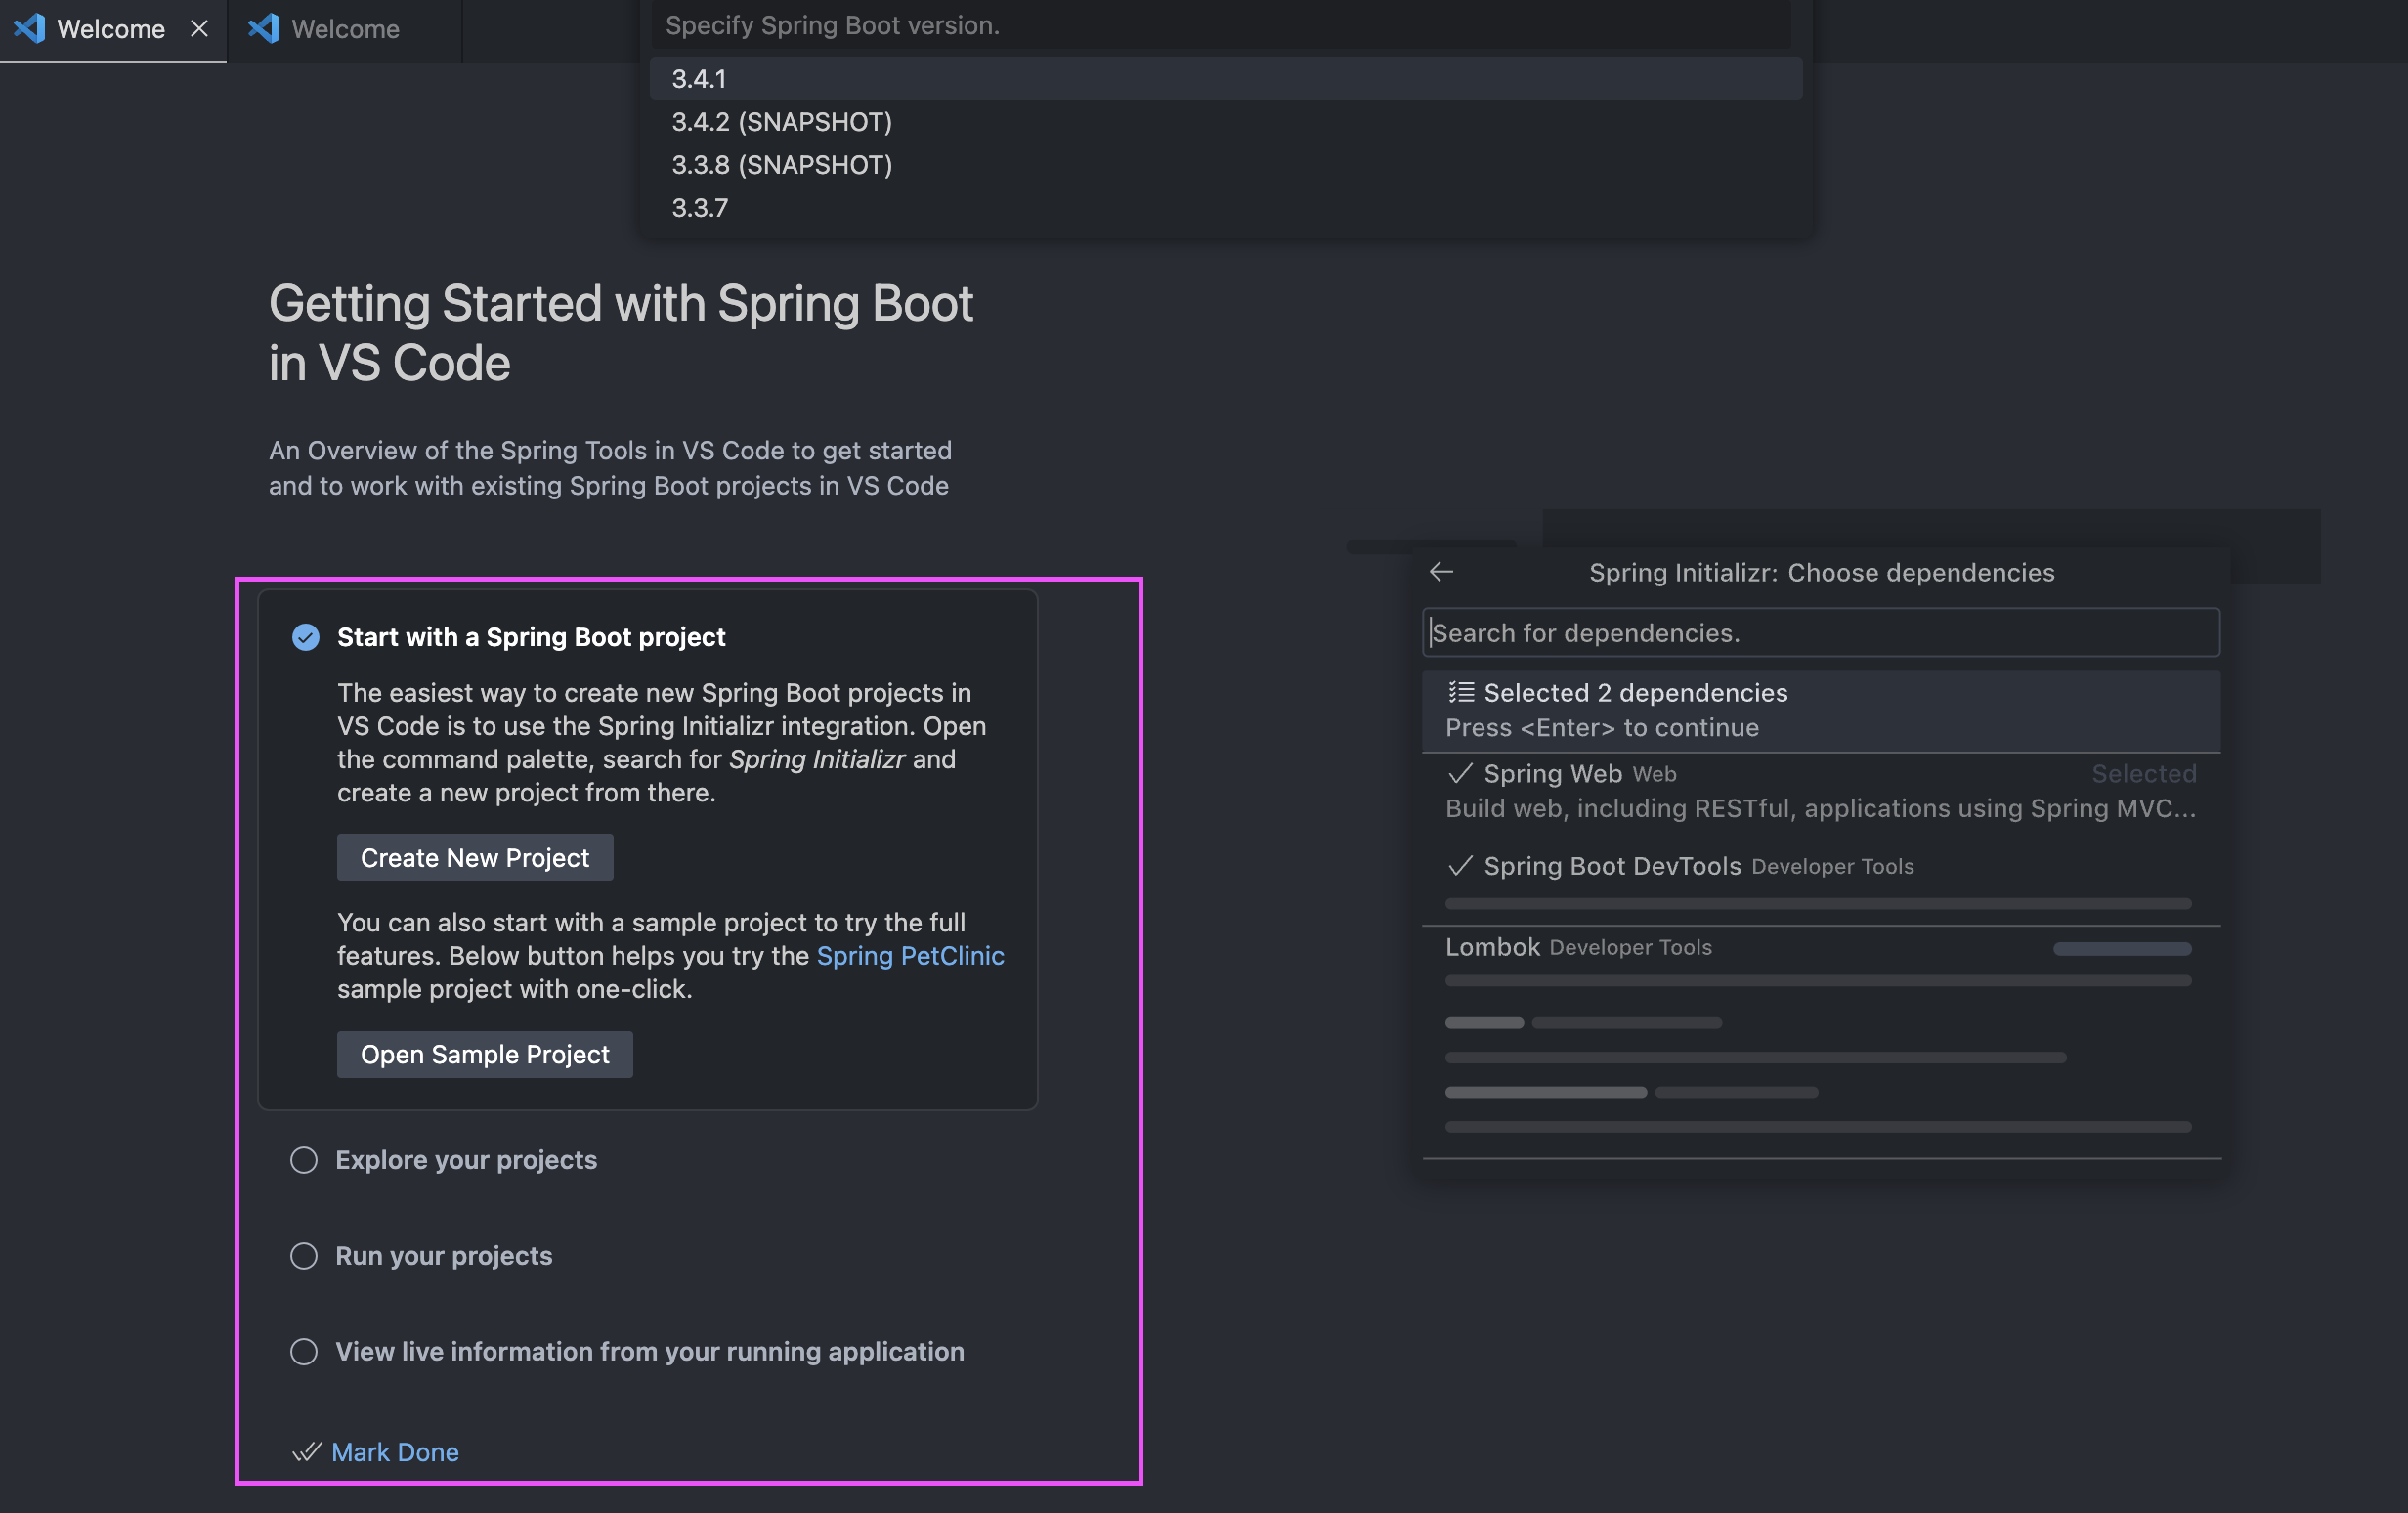2408x1513 pixels.
Task: Expand the Explore your projects step
Action: coord(466,1160)
